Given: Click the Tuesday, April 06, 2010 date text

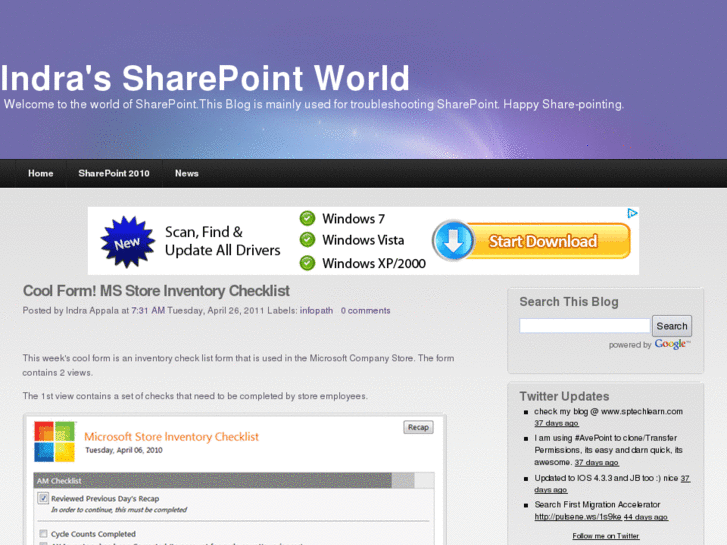Looking at the screenshot, I should 124,450.
